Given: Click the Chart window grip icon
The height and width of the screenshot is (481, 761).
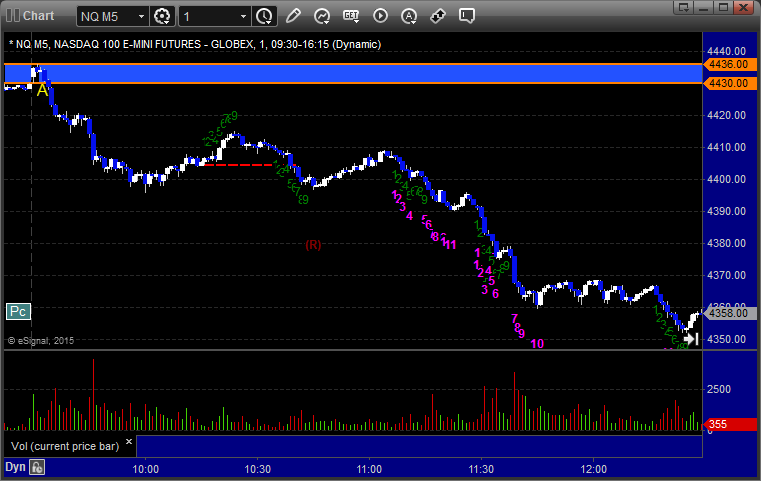Looking at the screenshot, I should coord(13,16).
